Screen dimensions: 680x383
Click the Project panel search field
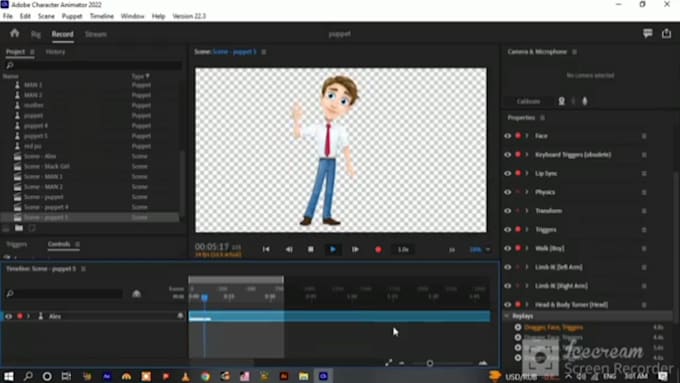[93, 65]
